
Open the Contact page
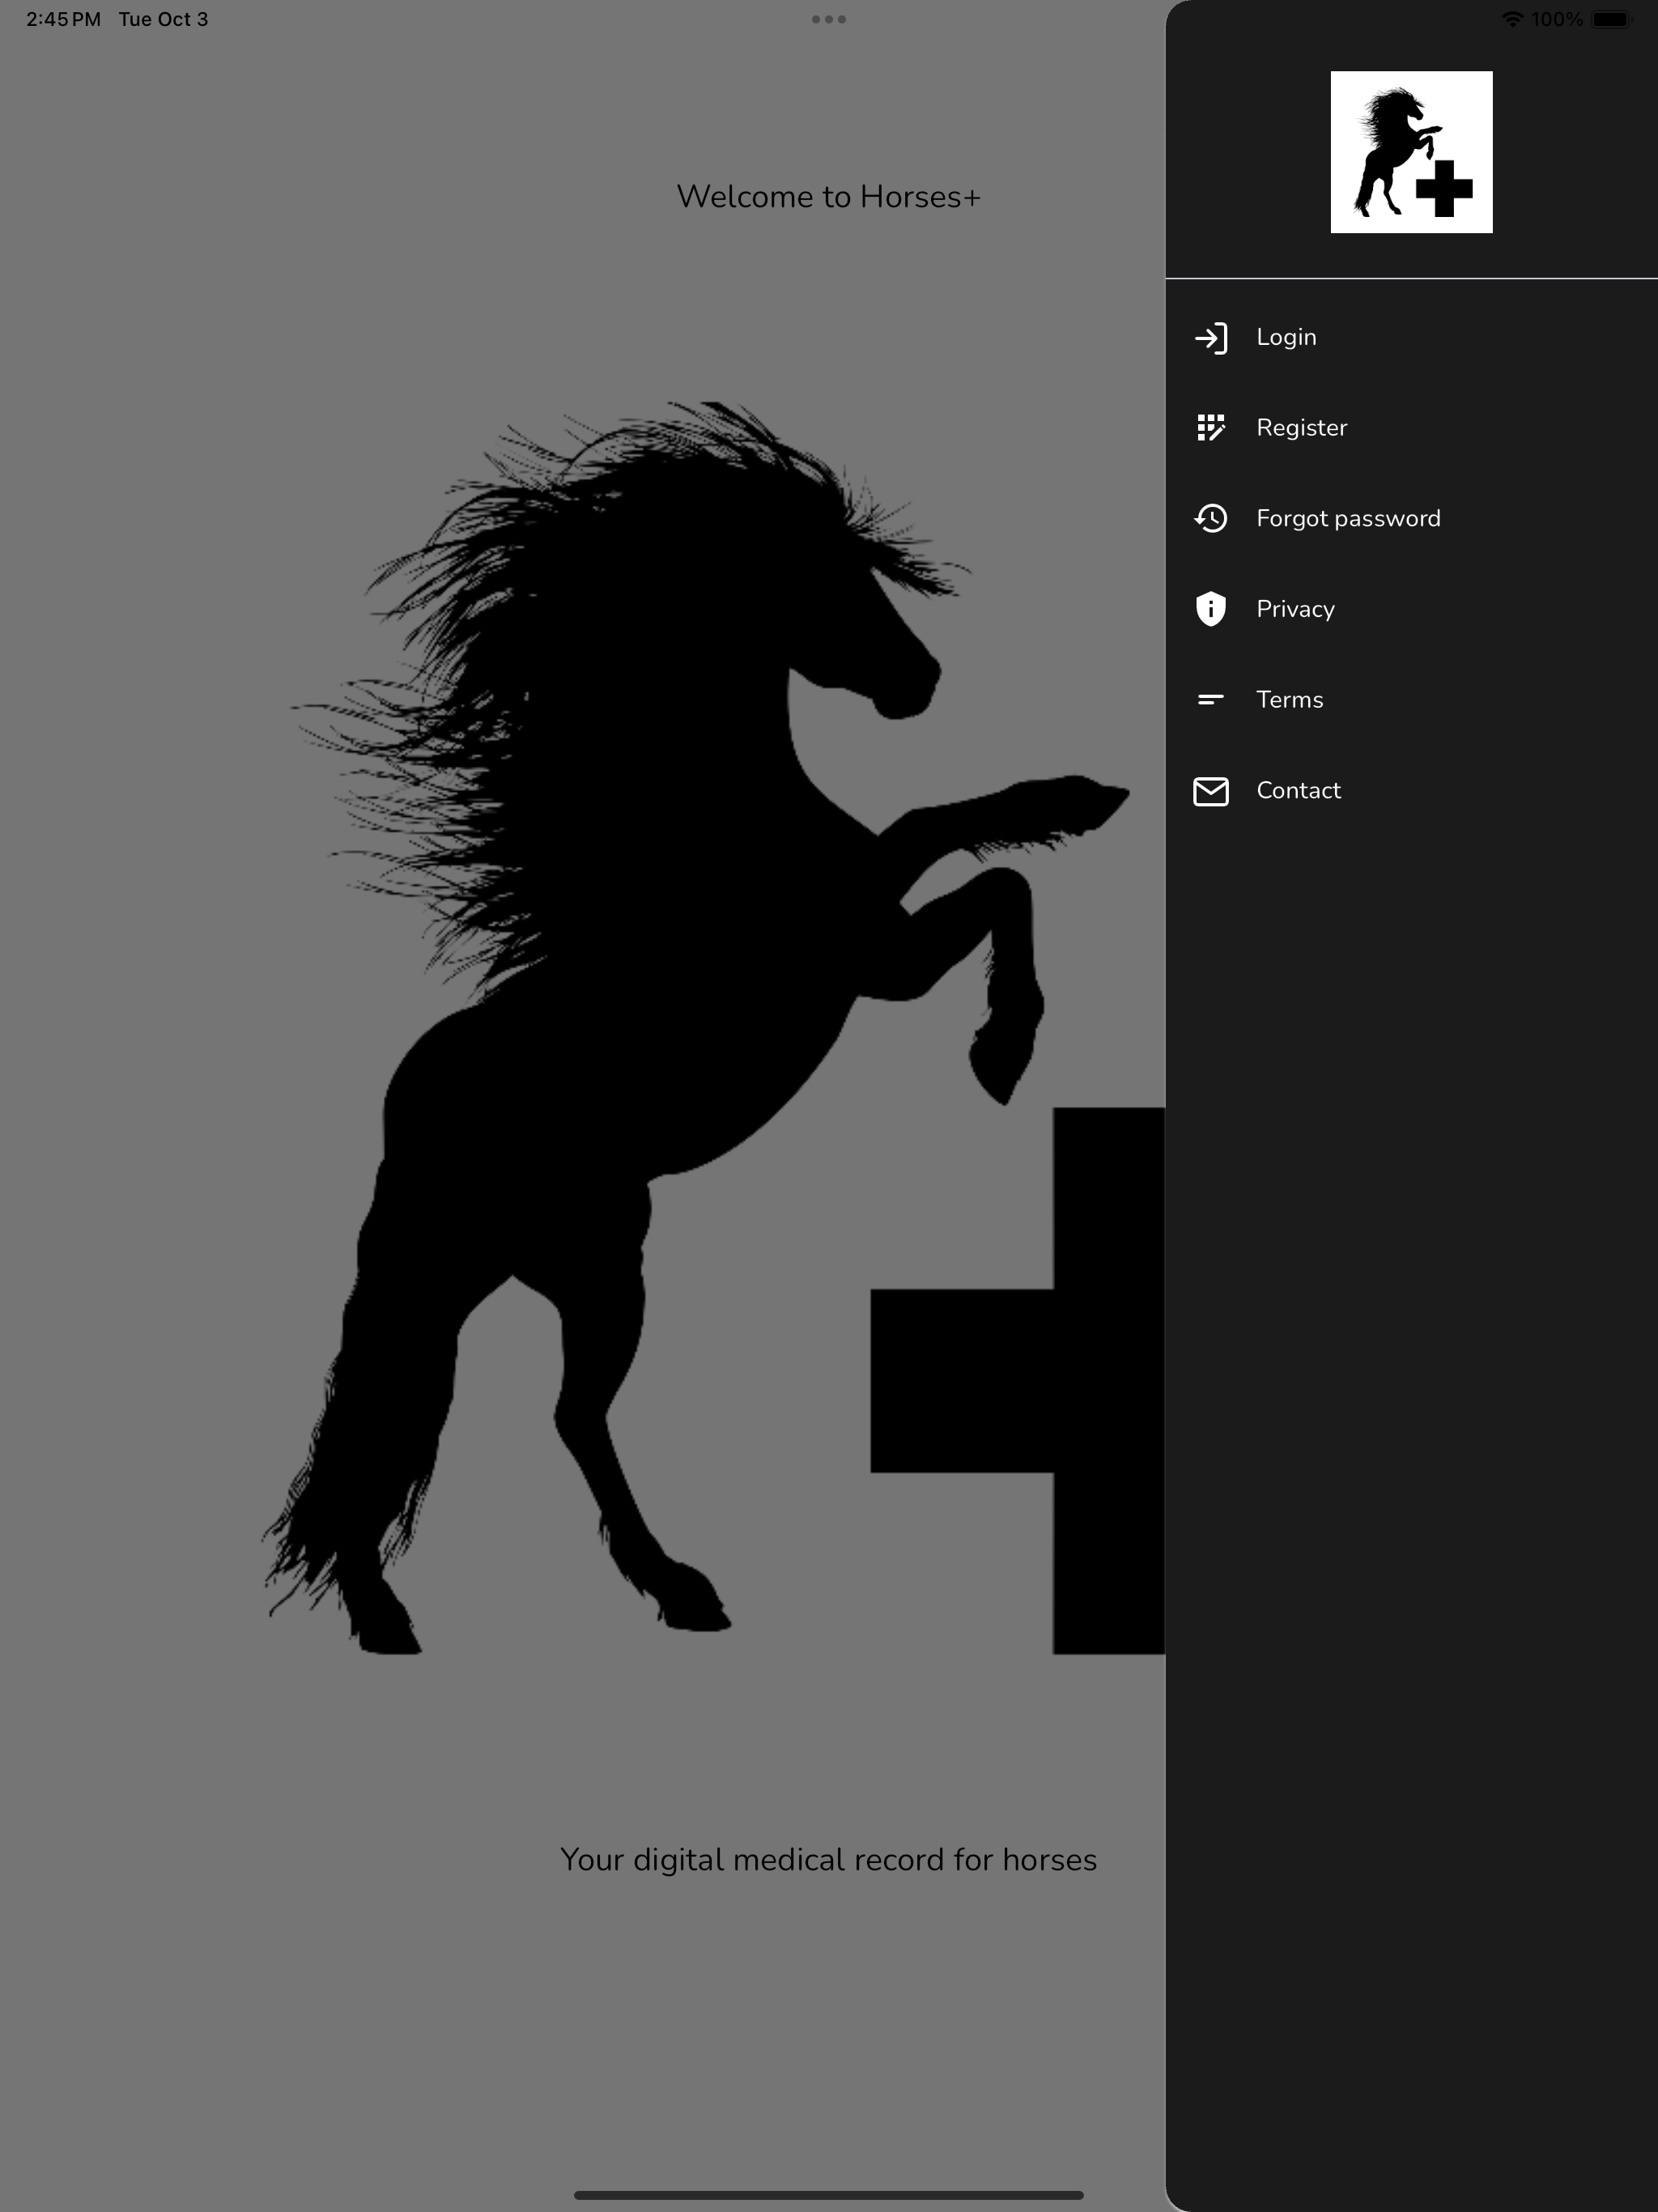point(1411,791)
